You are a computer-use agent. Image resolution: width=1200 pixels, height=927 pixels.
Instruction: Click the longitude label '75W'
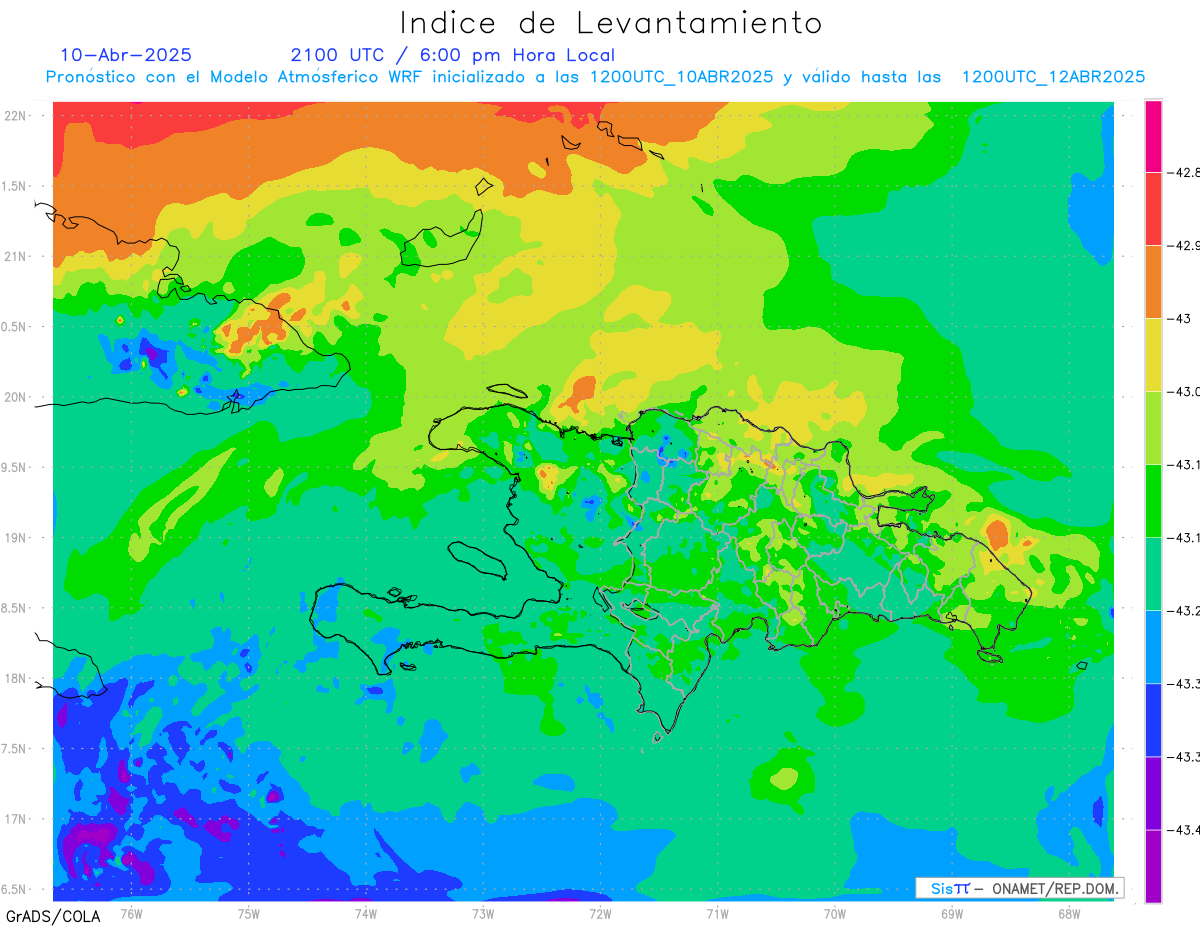248,913
